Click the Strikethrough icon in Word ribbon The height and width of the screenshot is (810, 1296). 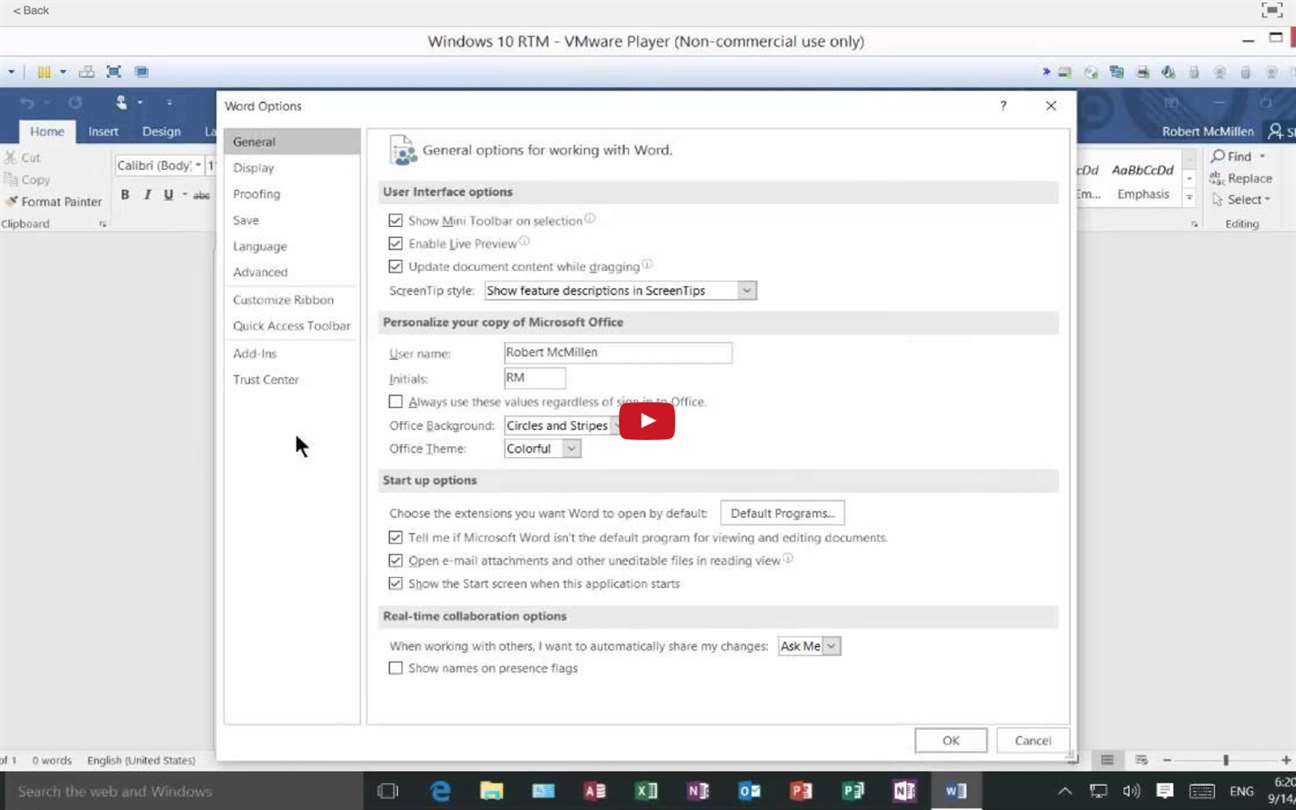tap(202, 195)
